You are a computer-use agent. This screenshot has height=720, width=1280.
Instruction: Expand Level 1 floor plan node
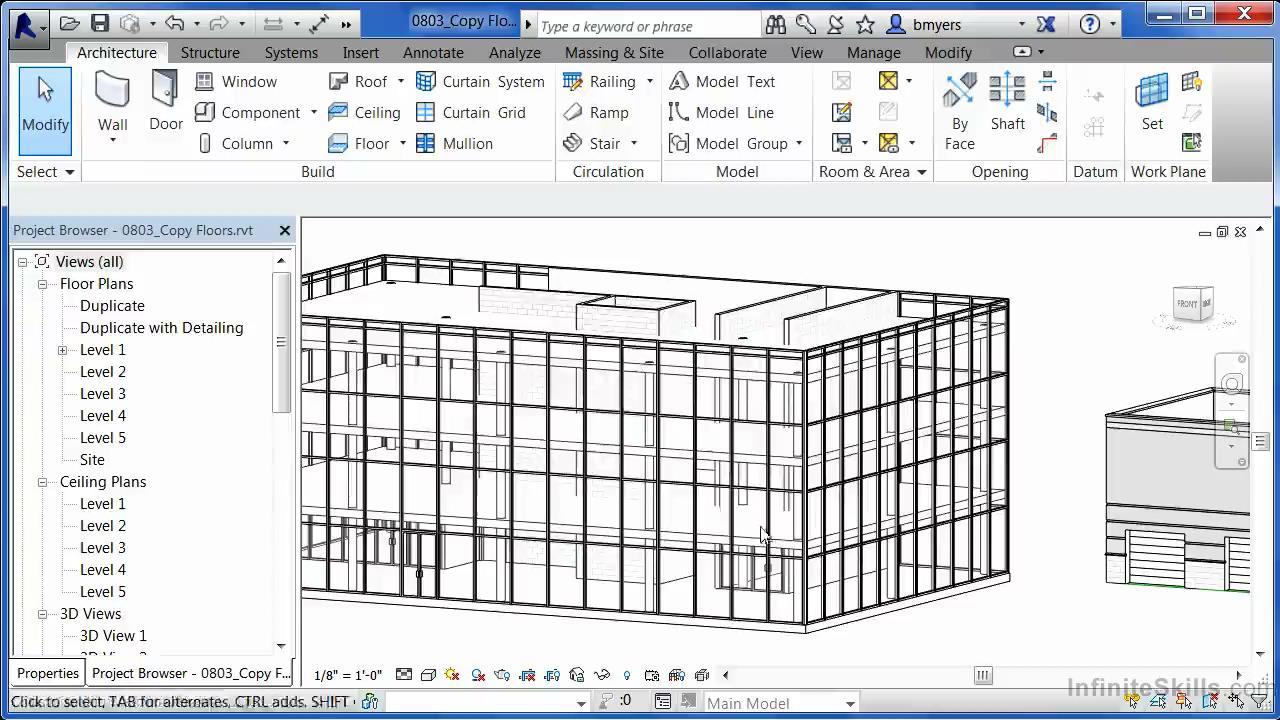click(x=62, y=350)
